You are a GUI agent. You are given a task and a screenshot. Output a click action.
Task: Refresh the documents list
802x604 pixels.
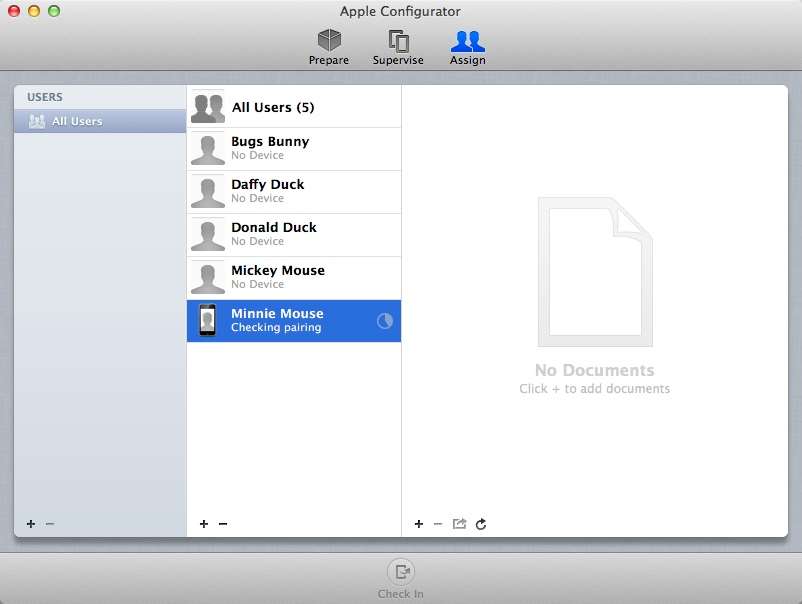coord(481,523)
